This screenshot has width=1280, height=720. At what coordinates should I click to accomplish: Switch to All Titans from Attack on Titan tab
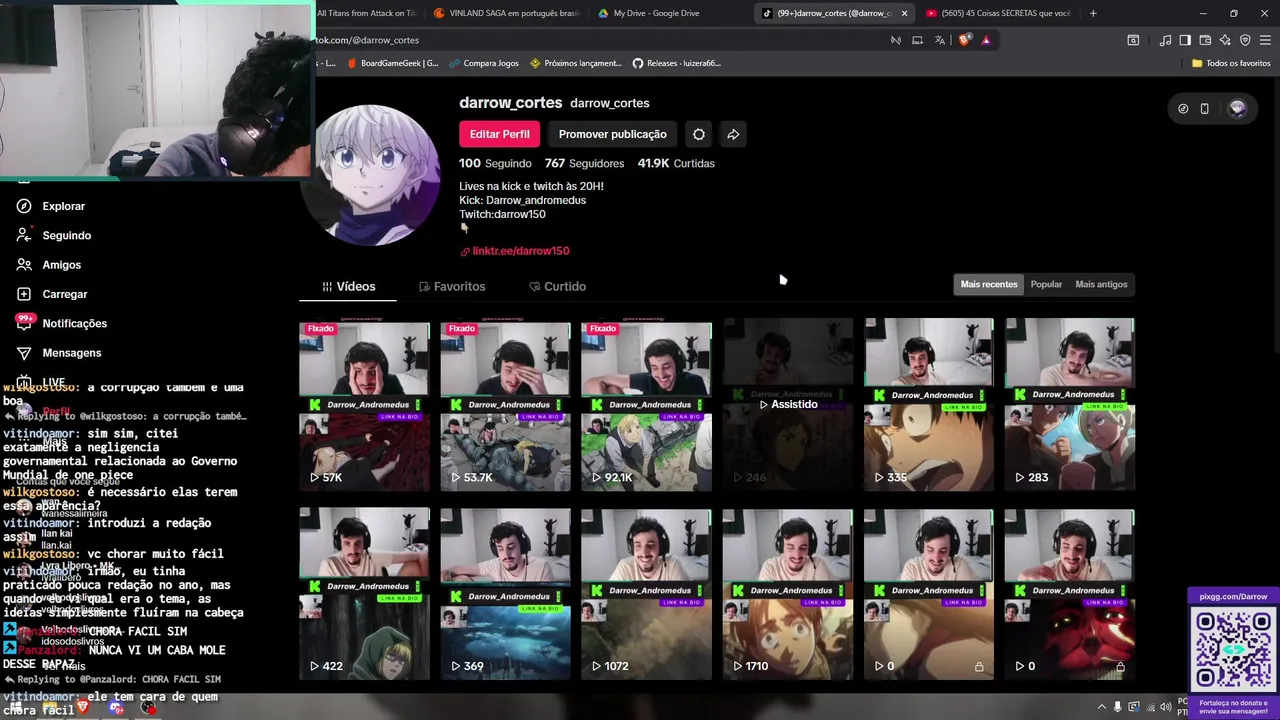(365, 13)
